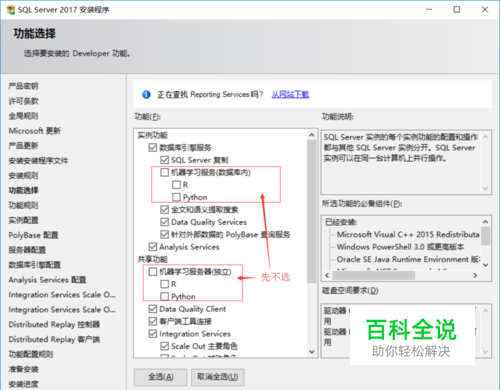This screenshot has width=500, height=390.
Task: Select Microsoft Visual C++ 2015 Redistributable entry
Action: click(408, 234)
